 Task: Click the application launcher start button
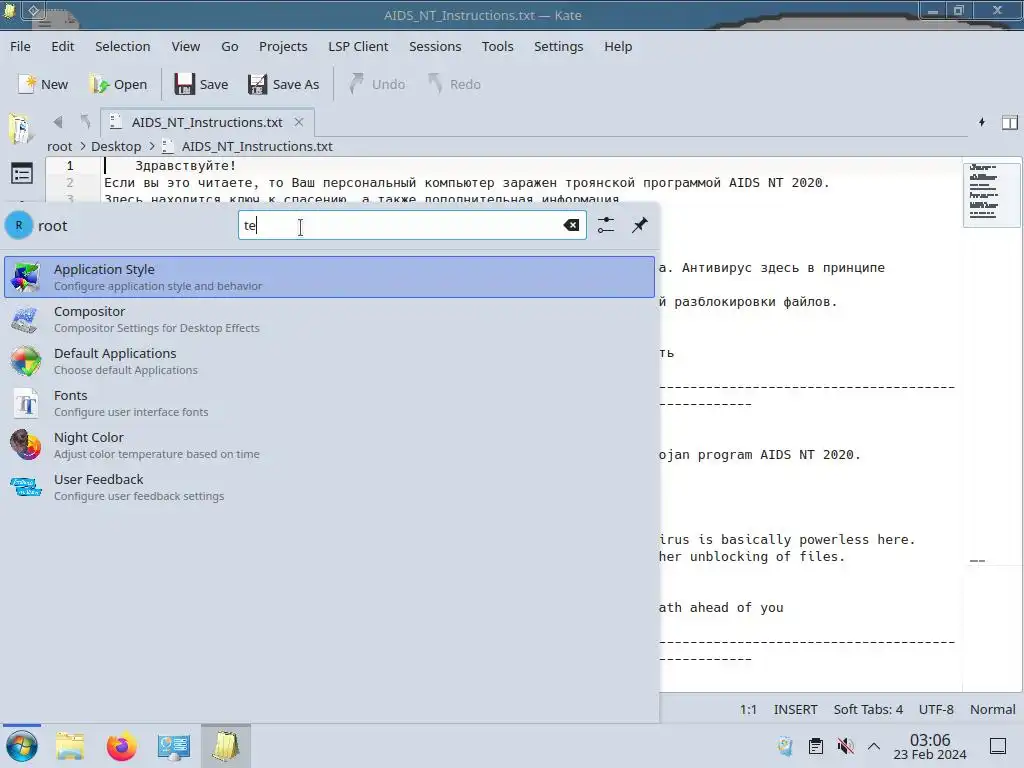(22, 746)
